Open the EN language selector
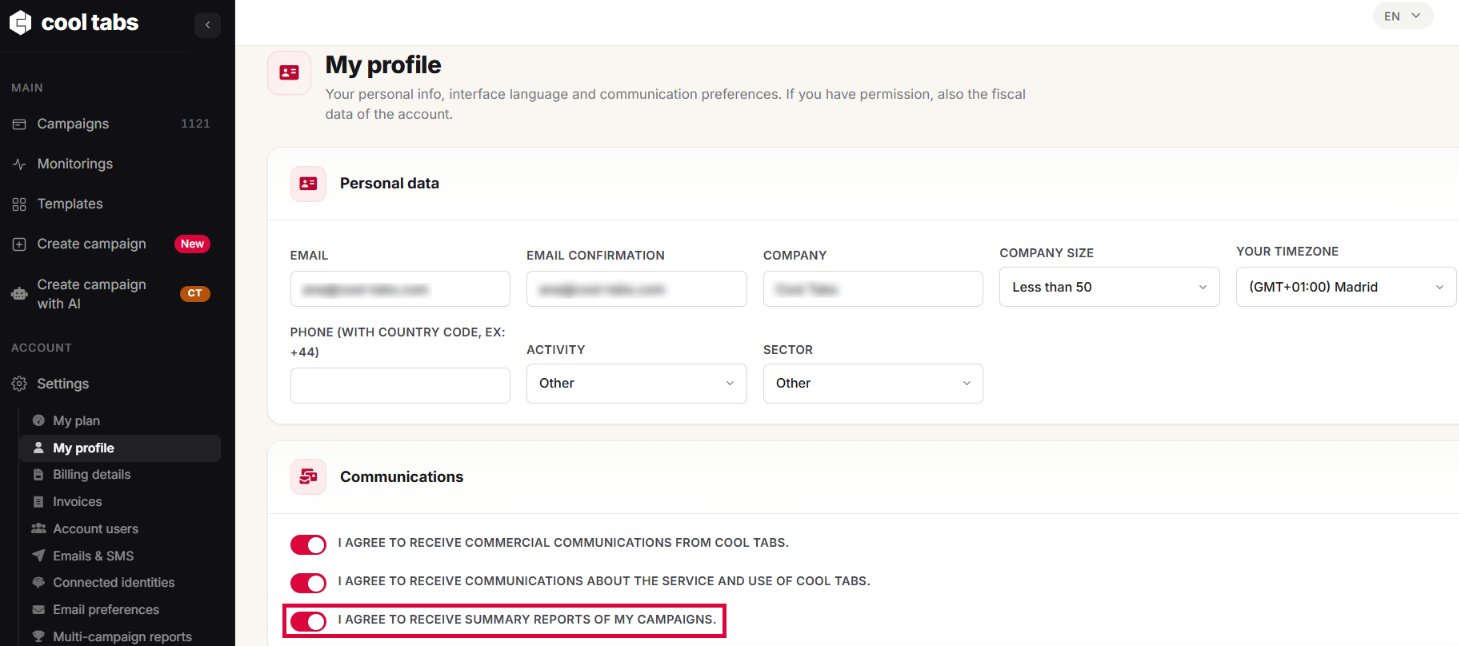This screenshot has width=1459, height=646. (x=1403, y=16)
